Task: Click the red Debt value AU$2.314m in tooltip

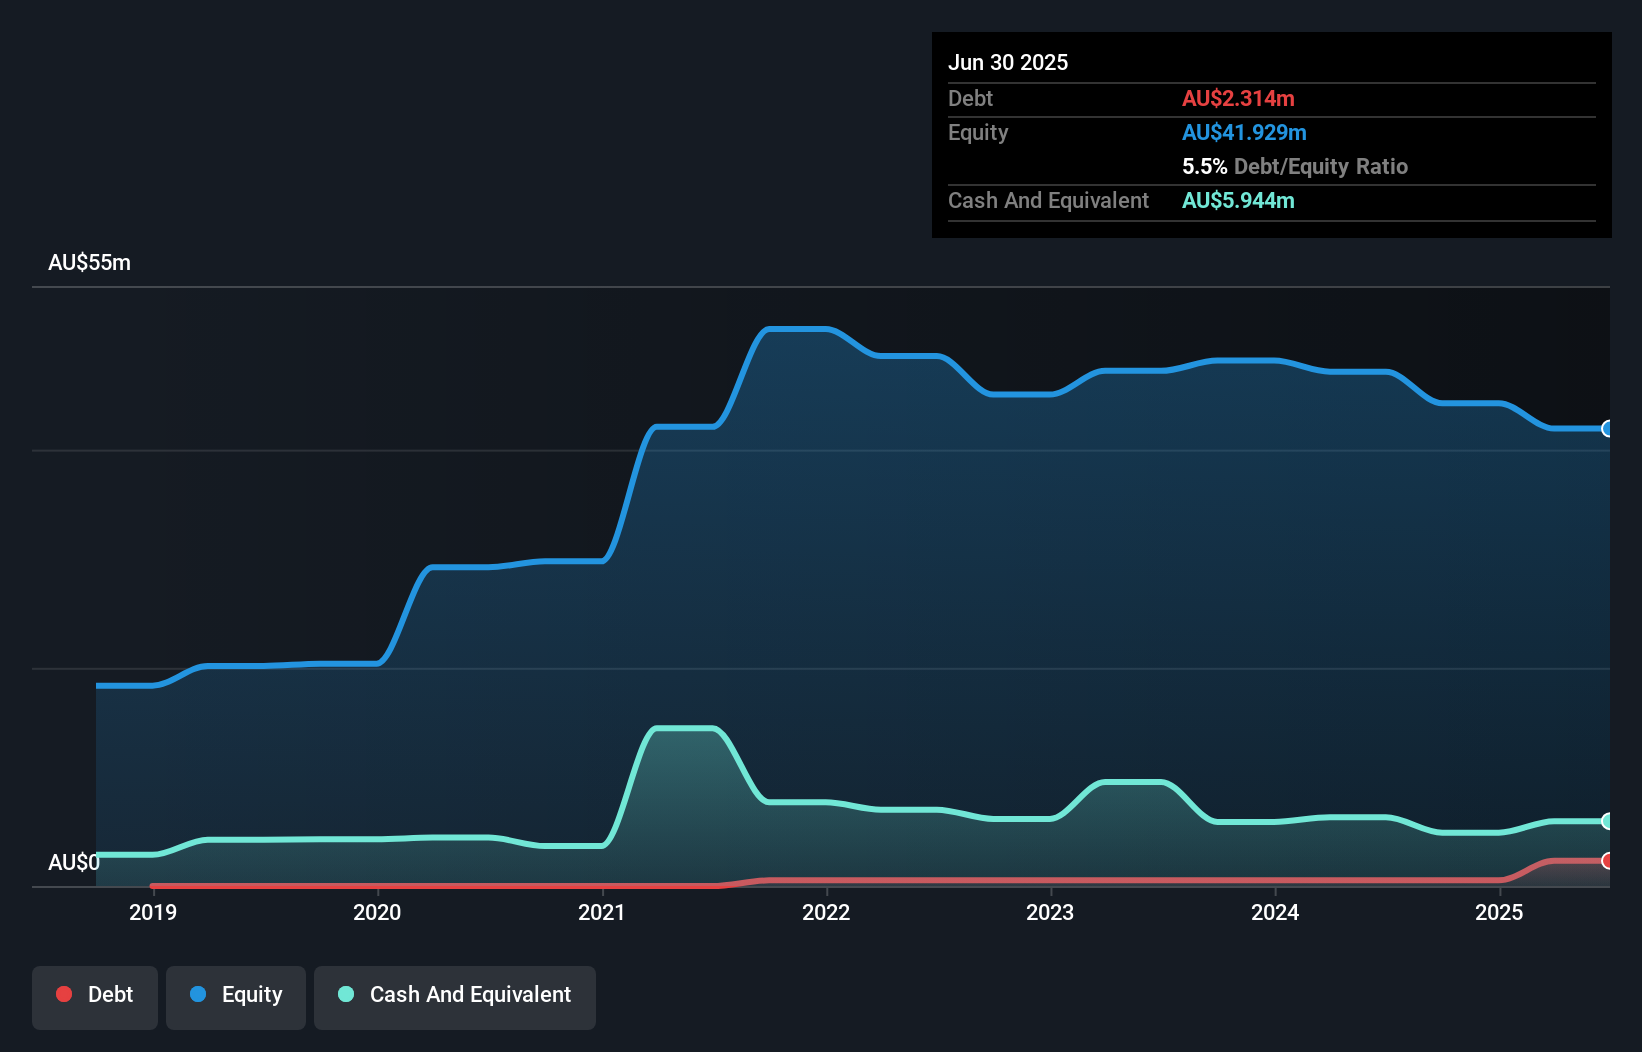Action: pyautogui.click(x=1238, y=98)
